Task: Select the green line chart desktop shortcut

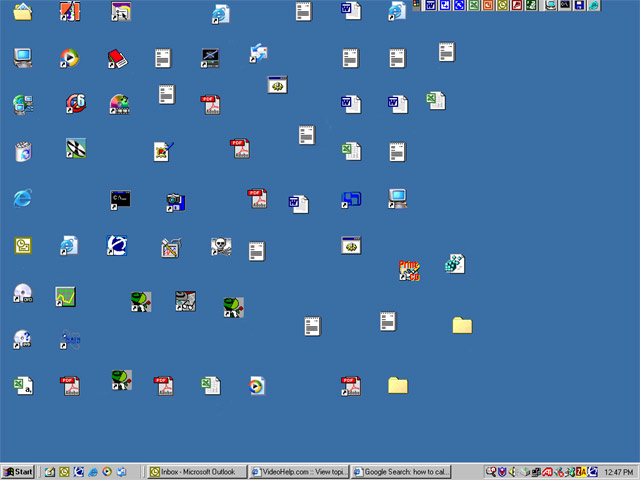Action: click(65, 296)
